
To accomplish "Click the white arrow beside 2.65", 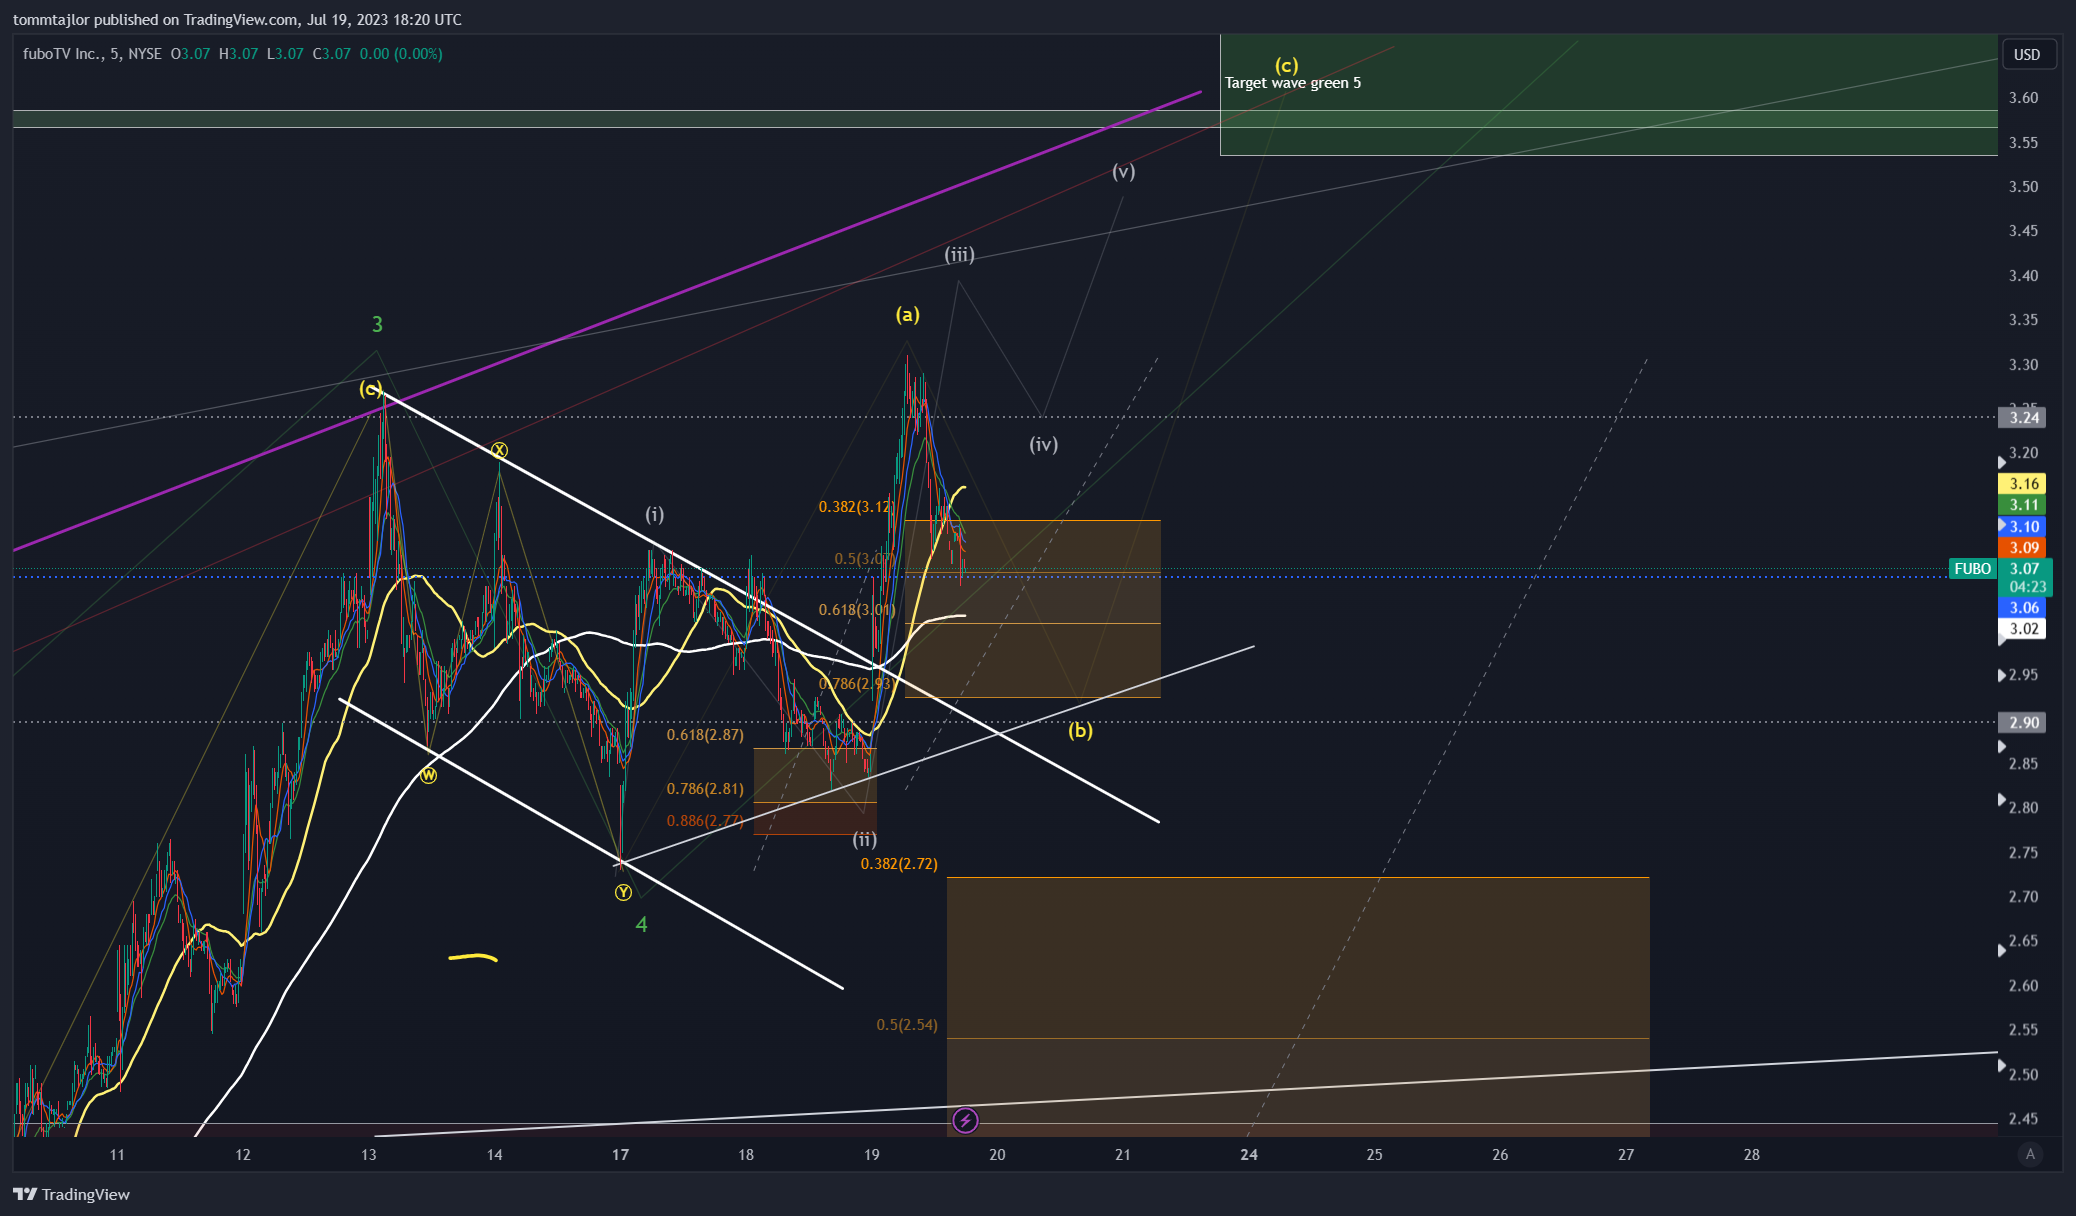I will pos(2002,950).
